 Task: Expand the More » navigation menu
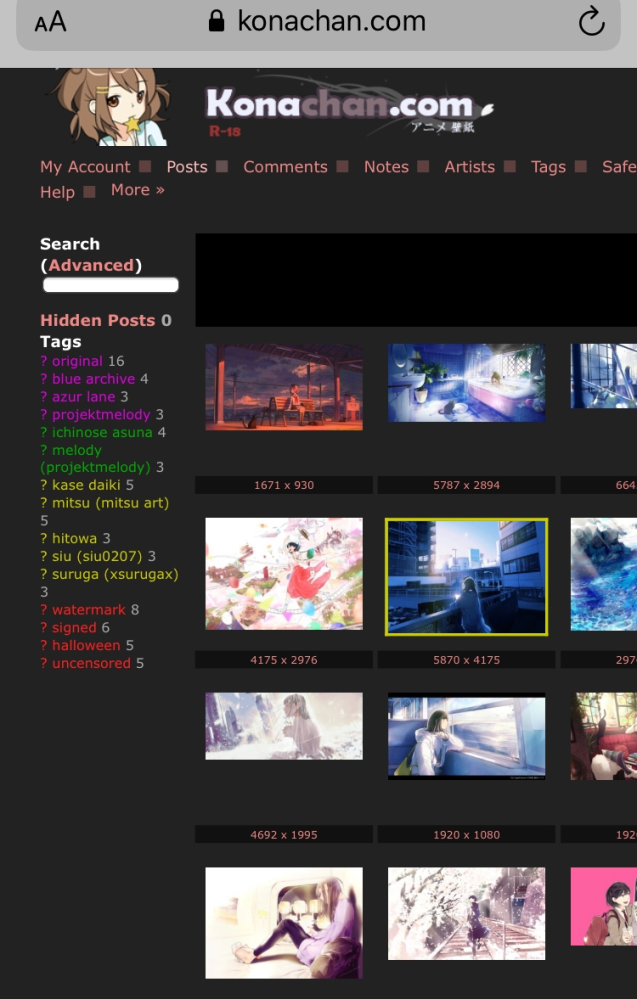point(138,190)
